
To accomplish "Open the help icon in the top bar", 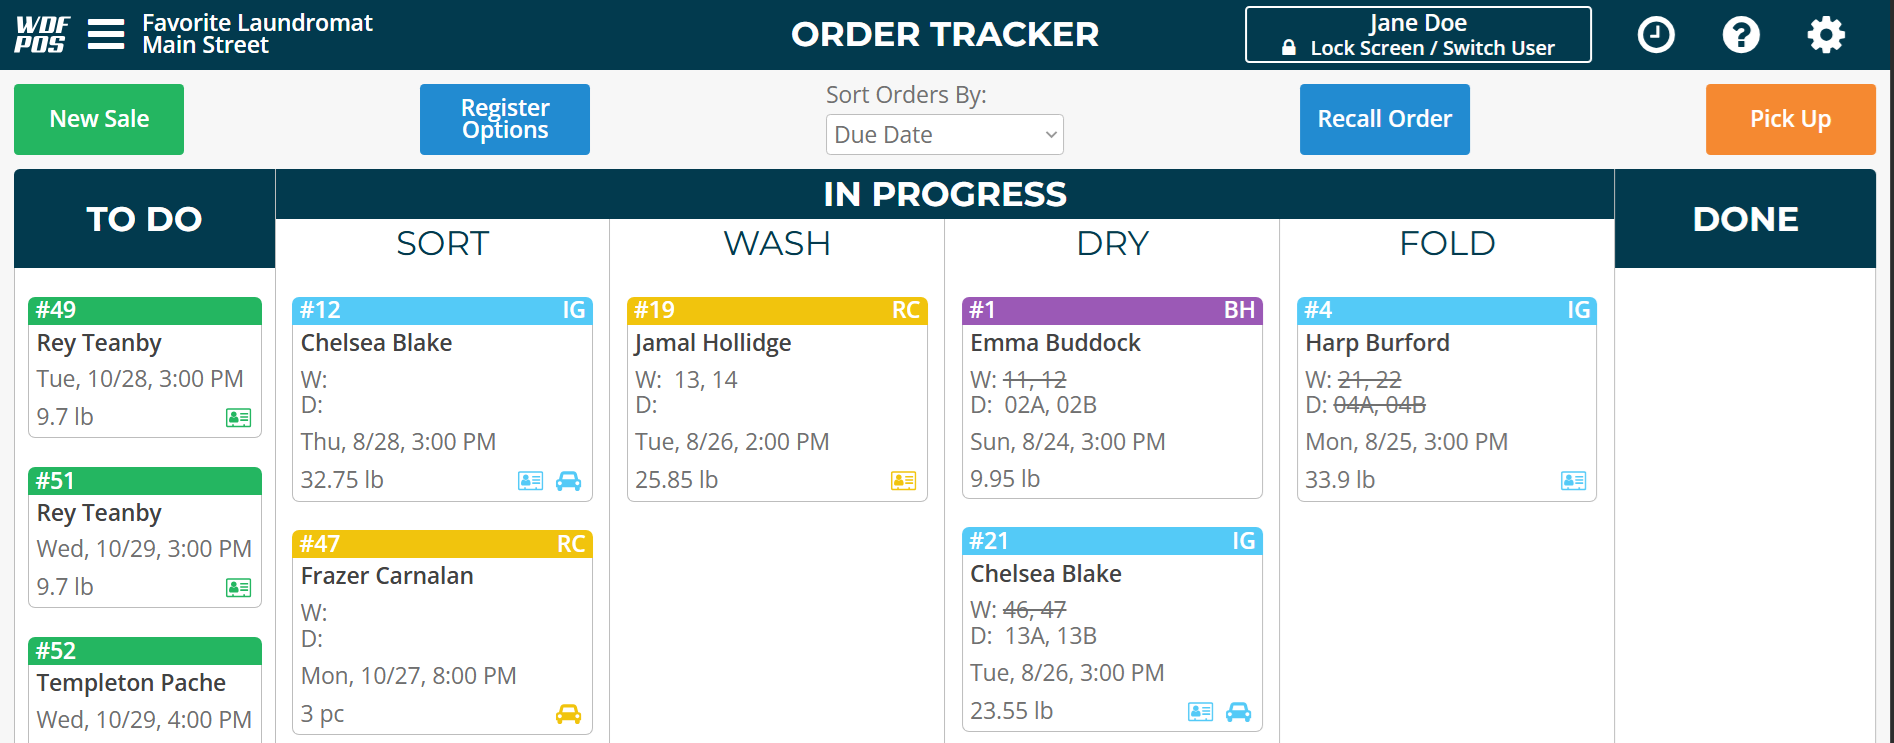I will point(1741,33).
